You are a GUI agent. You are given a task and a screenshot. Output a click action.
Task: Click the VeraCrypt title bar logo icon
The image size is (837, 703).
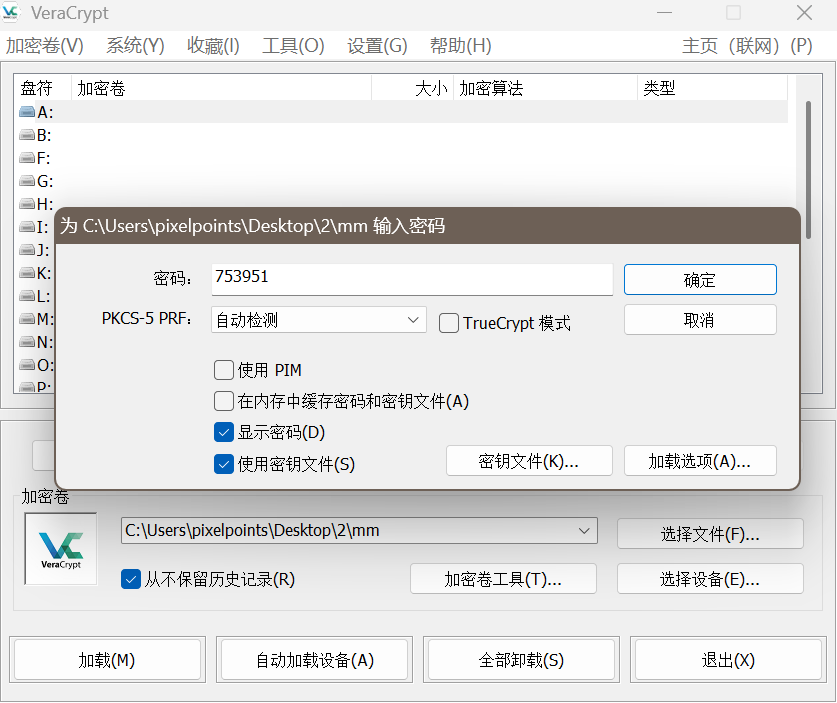[11, 12]
